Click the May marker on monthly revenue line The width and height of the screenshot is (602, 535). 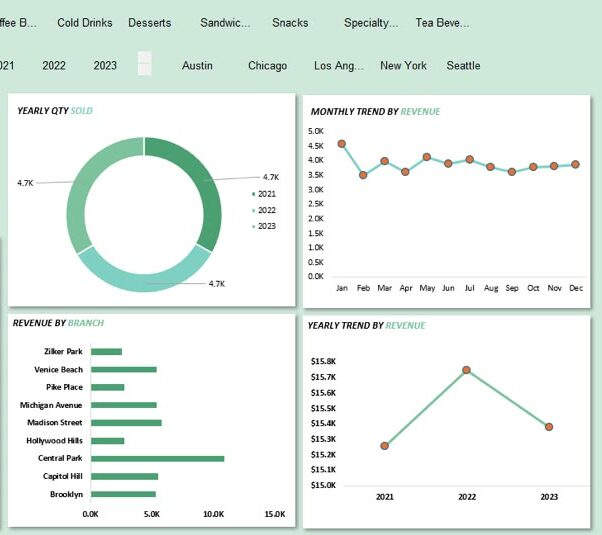427,157
